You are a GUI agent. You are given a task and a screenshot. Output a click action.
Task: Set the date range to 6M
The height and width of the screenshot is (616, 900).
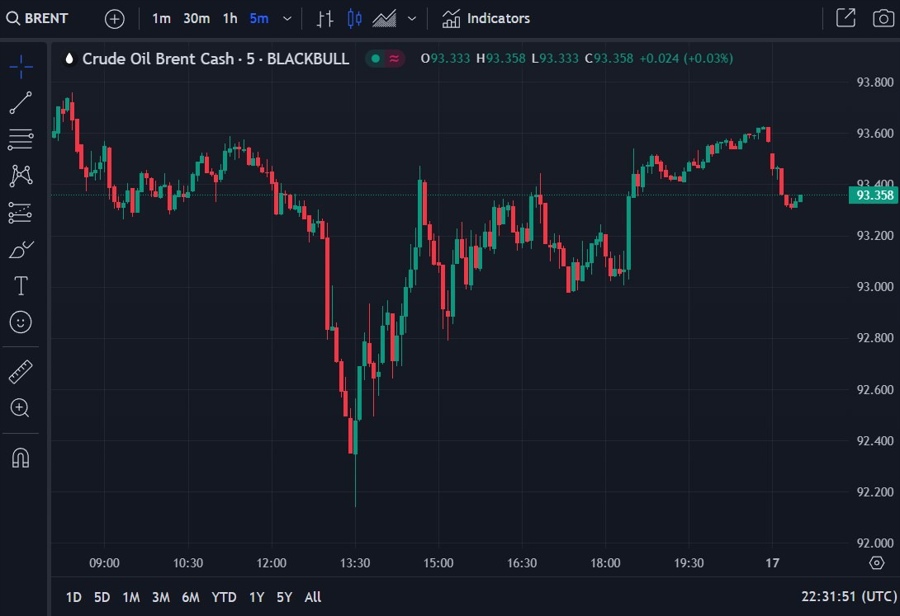click(191, 597)
